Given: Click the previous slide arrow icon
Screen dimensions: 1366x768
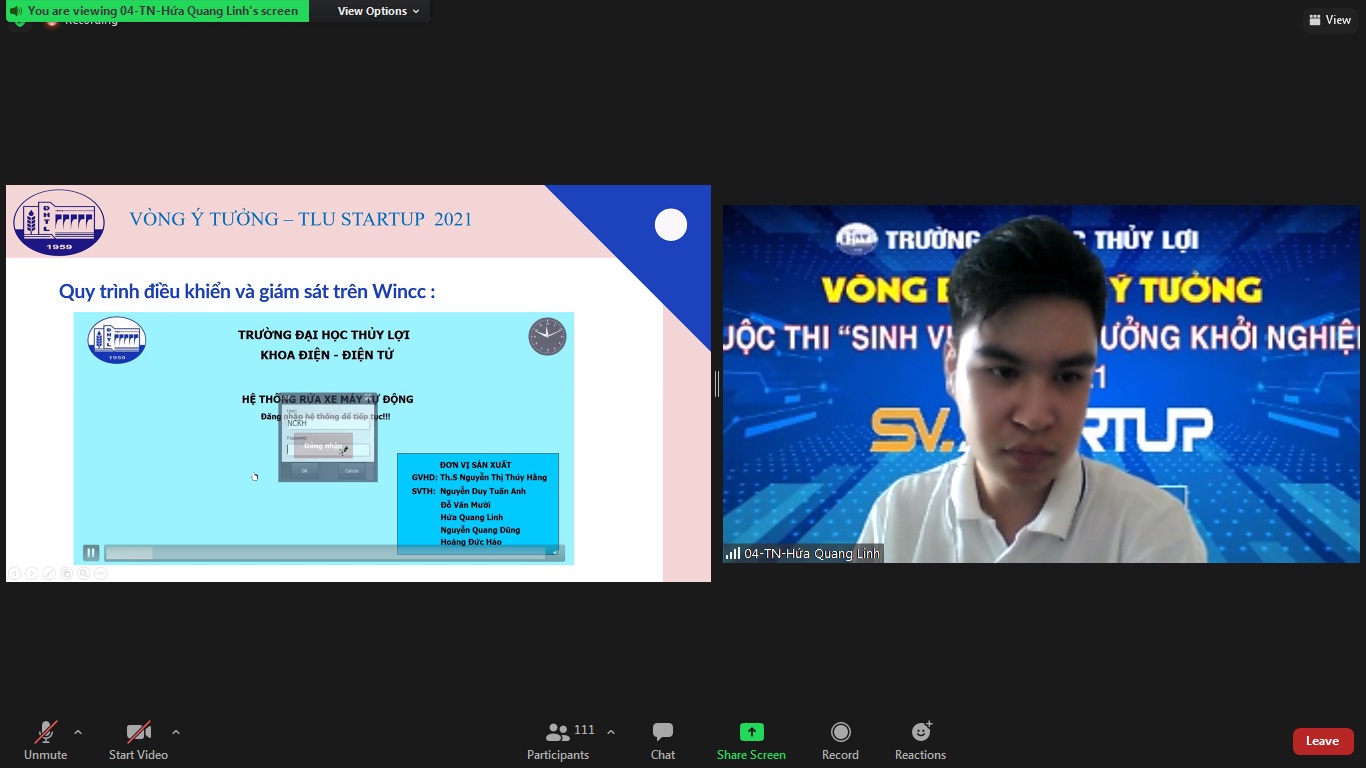Looking at the screenshot, I should (x=15, y=573).
